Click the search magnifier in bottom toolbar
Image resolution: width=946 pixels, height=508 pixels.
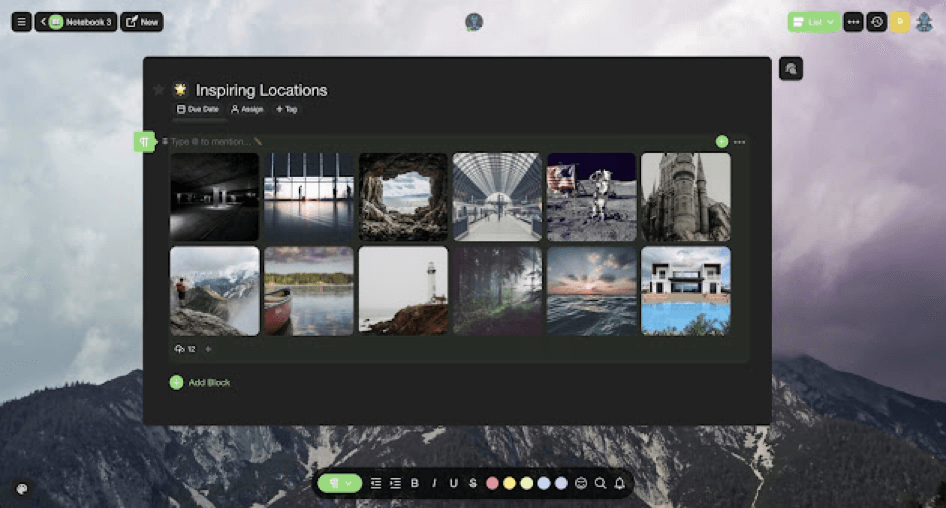click(x=600, y=483)
